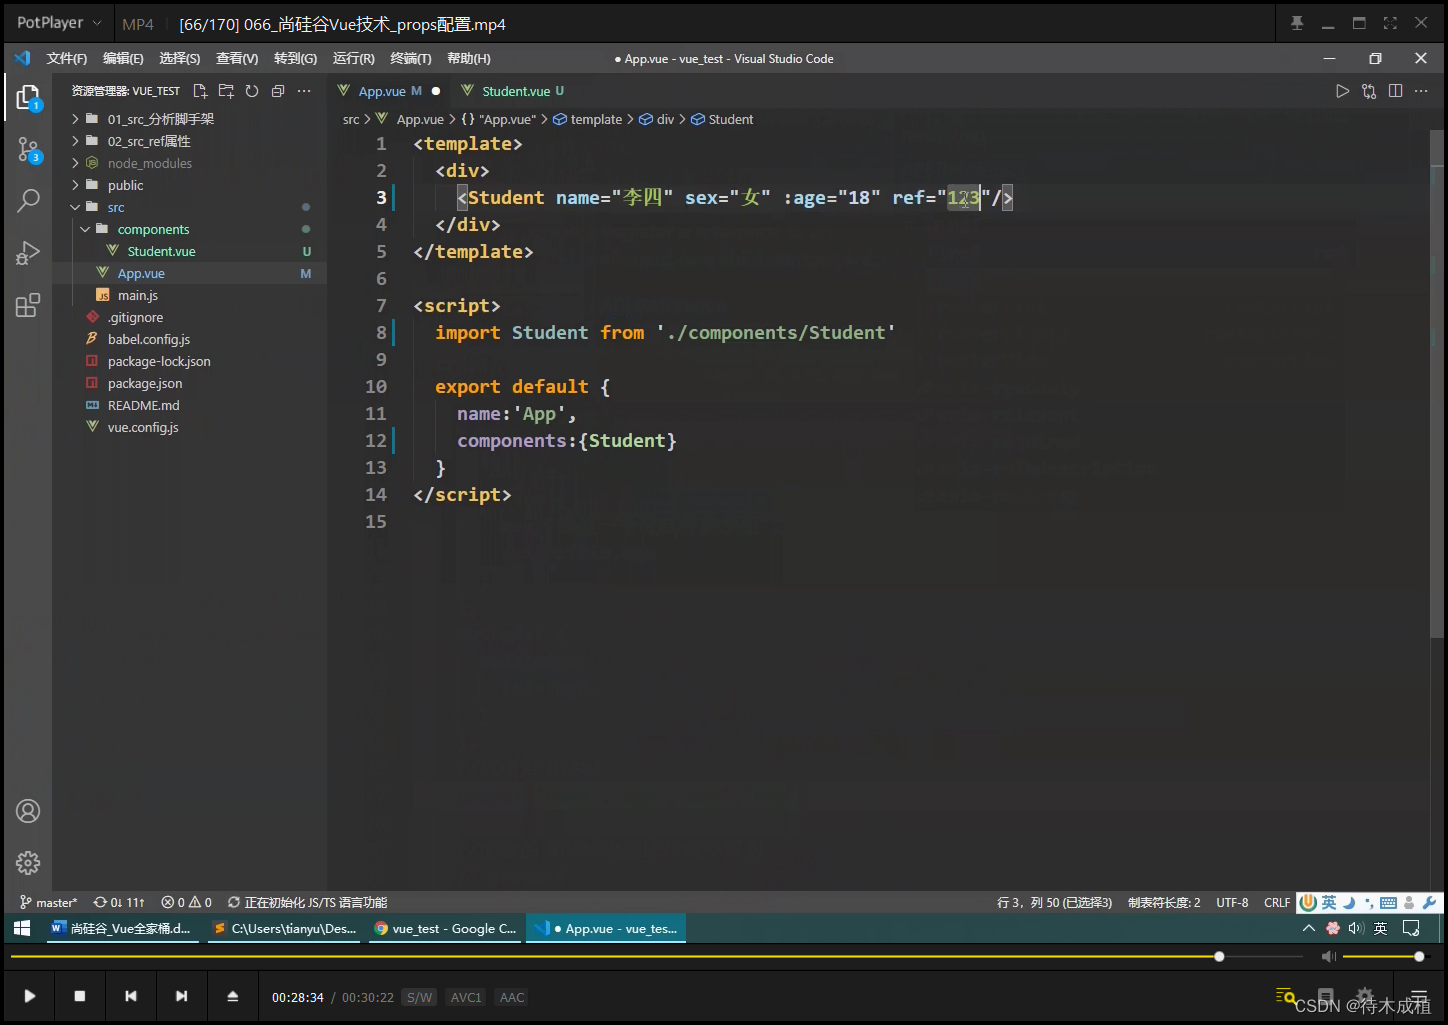Open errors and warnings in status bar
The height and width of the screenshot is (1025, 1448).
tap(187, 902)
